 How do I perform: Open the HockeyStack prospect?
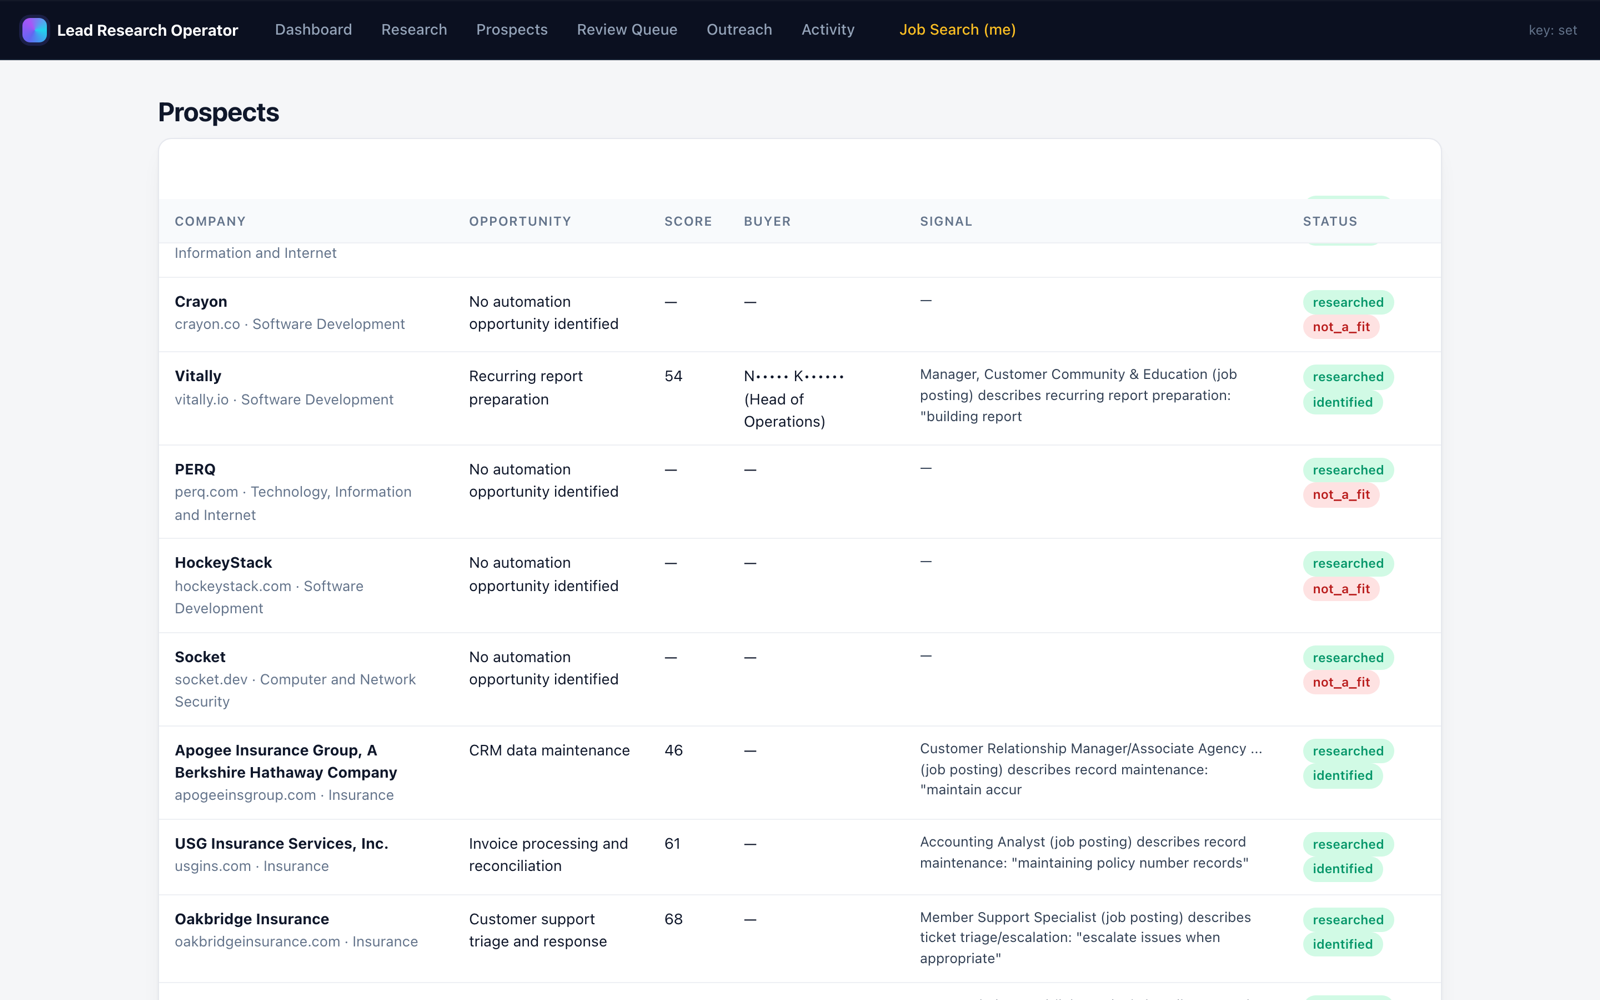pyautogui.click(x=223, y=563)
